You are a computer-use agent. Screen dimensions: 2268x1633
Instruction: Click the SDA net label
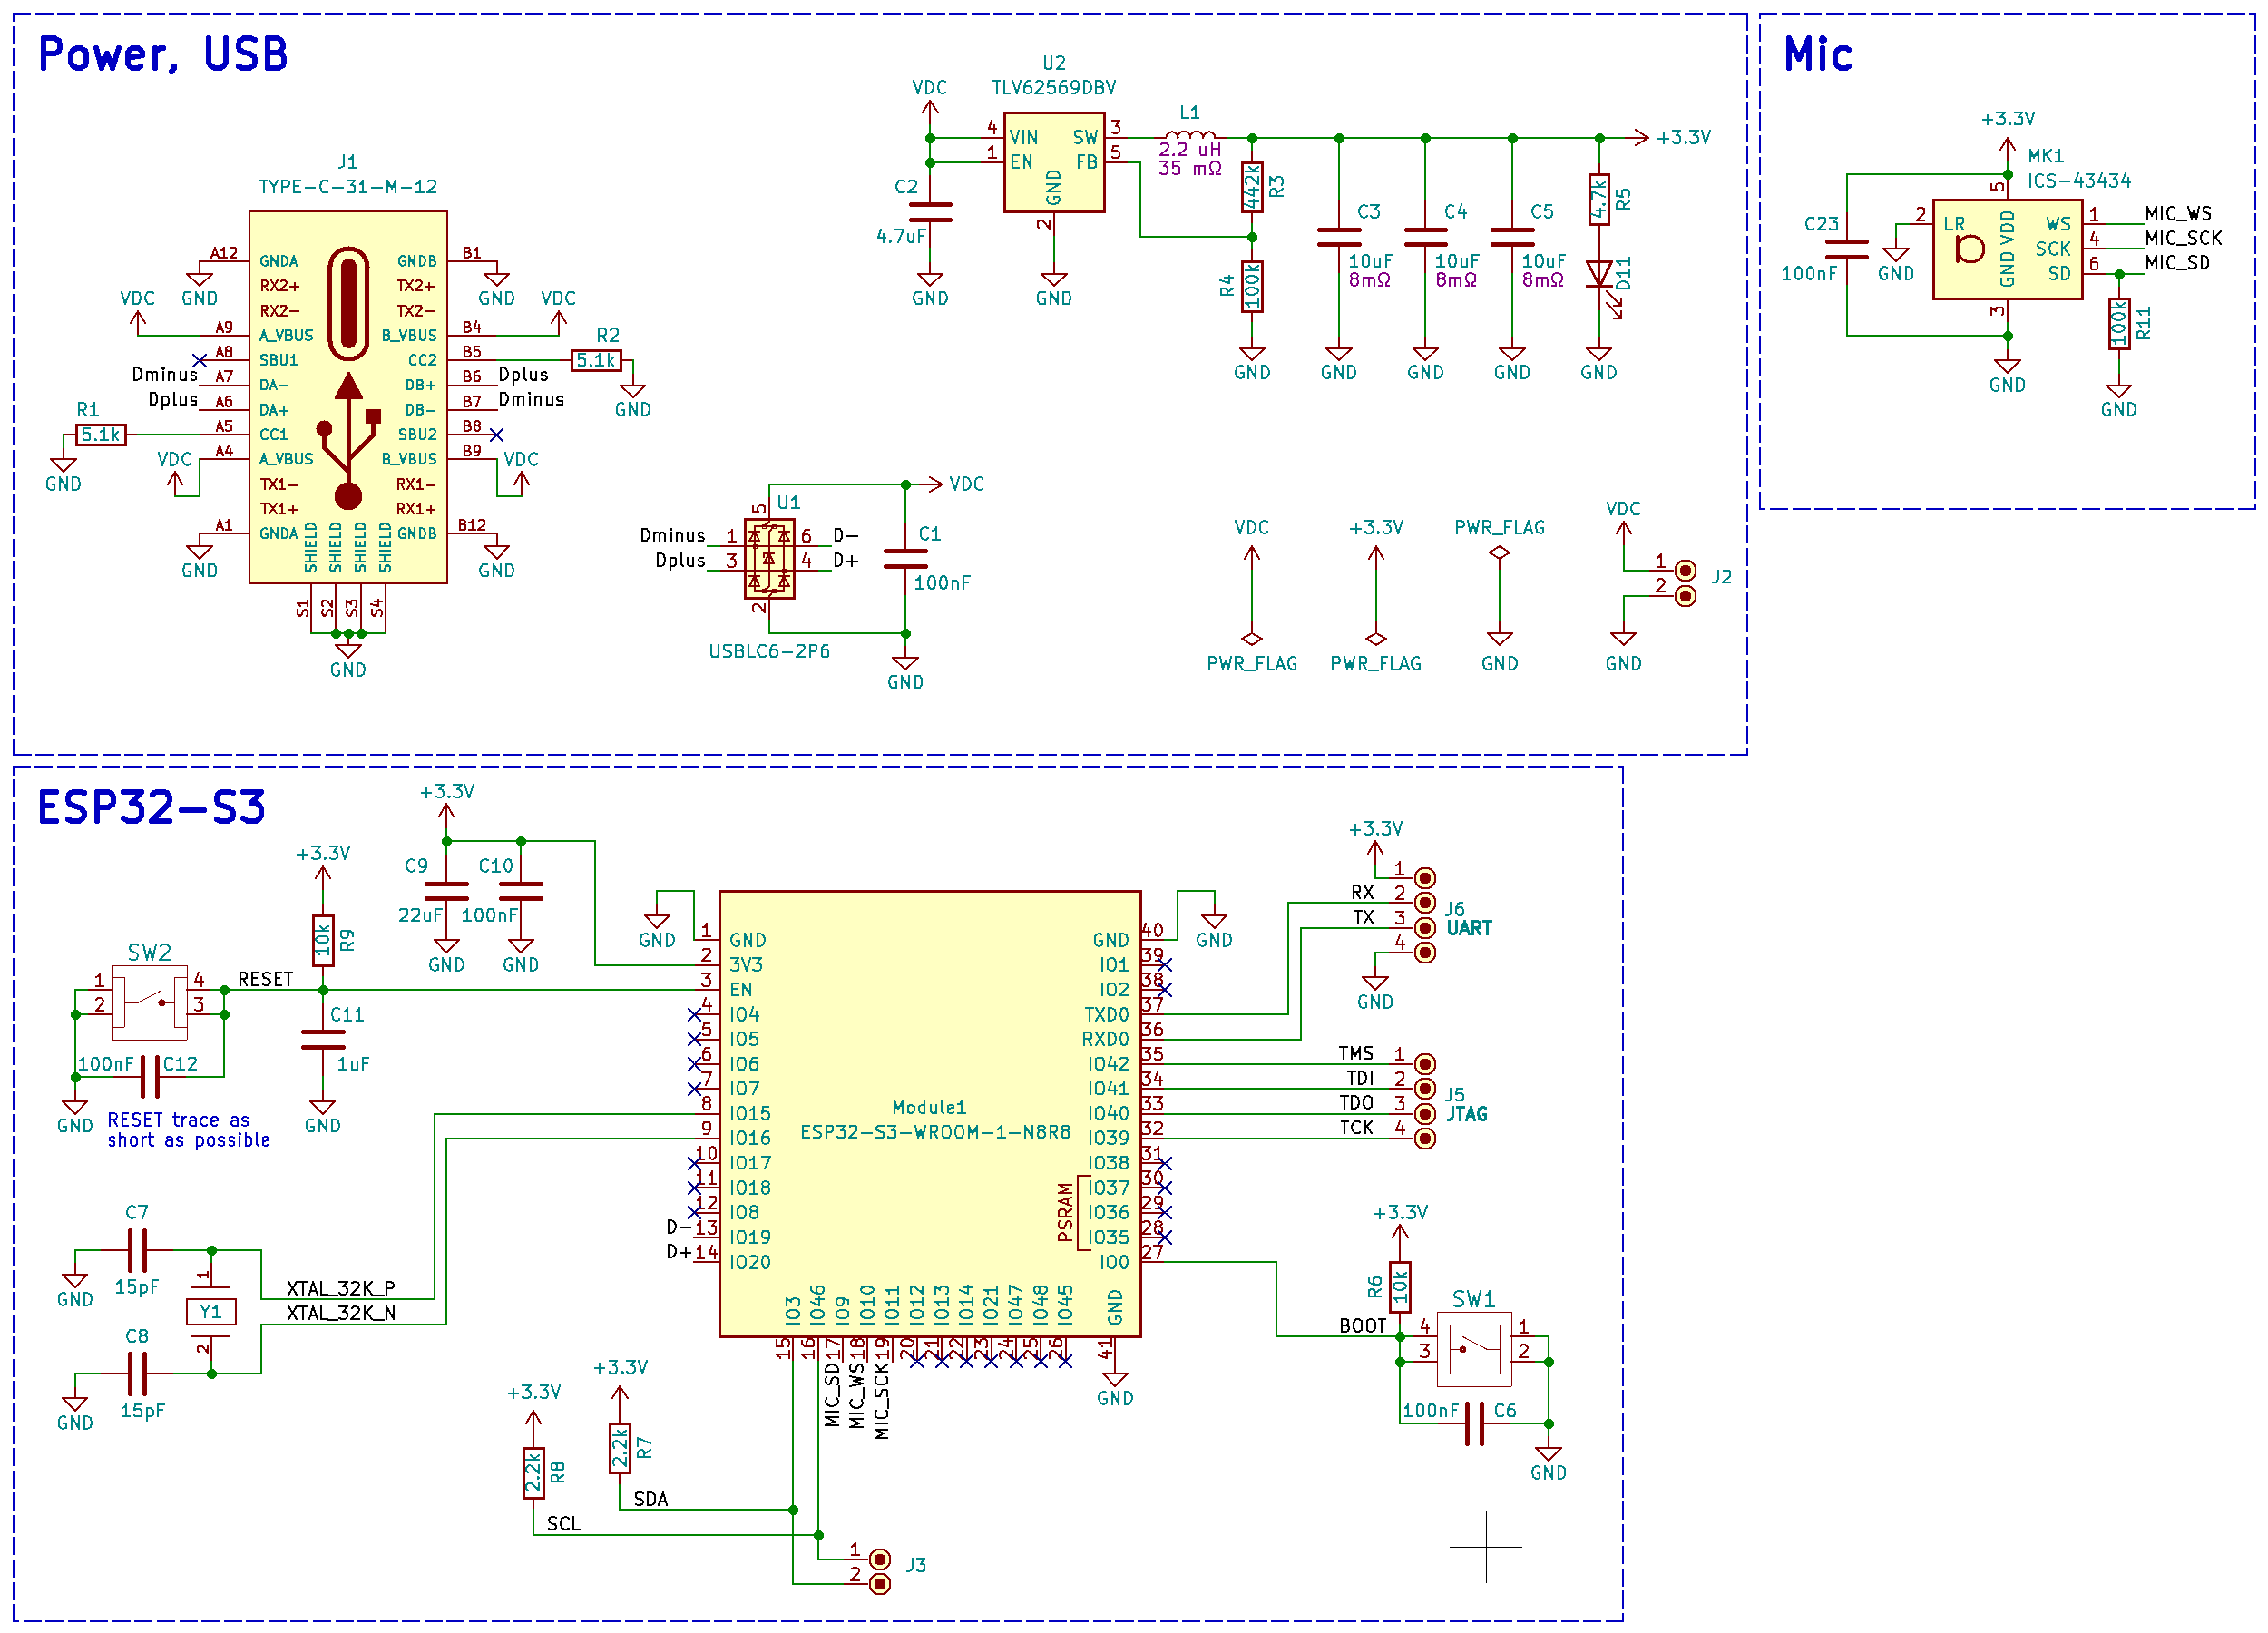[x=651, y=1499]
